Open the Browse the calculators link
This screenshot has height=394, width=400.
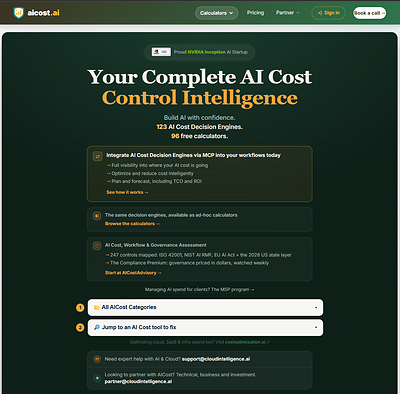tap(132, 224)
